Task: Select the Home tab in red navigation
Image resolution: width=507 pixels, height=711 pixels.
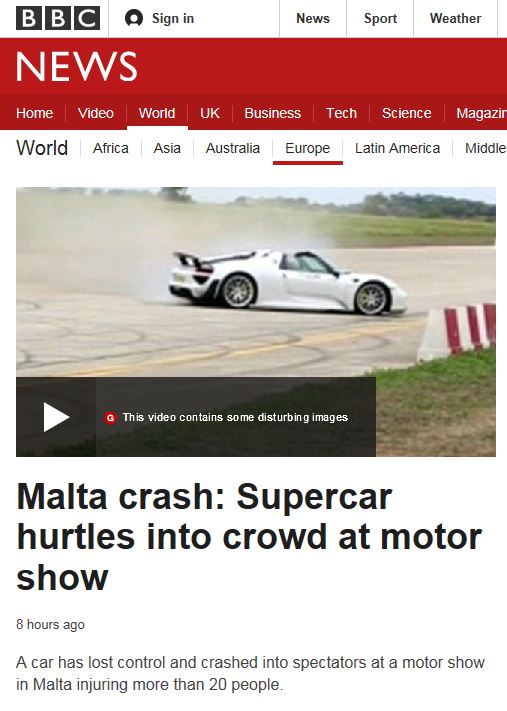Action: coord(34,113)
